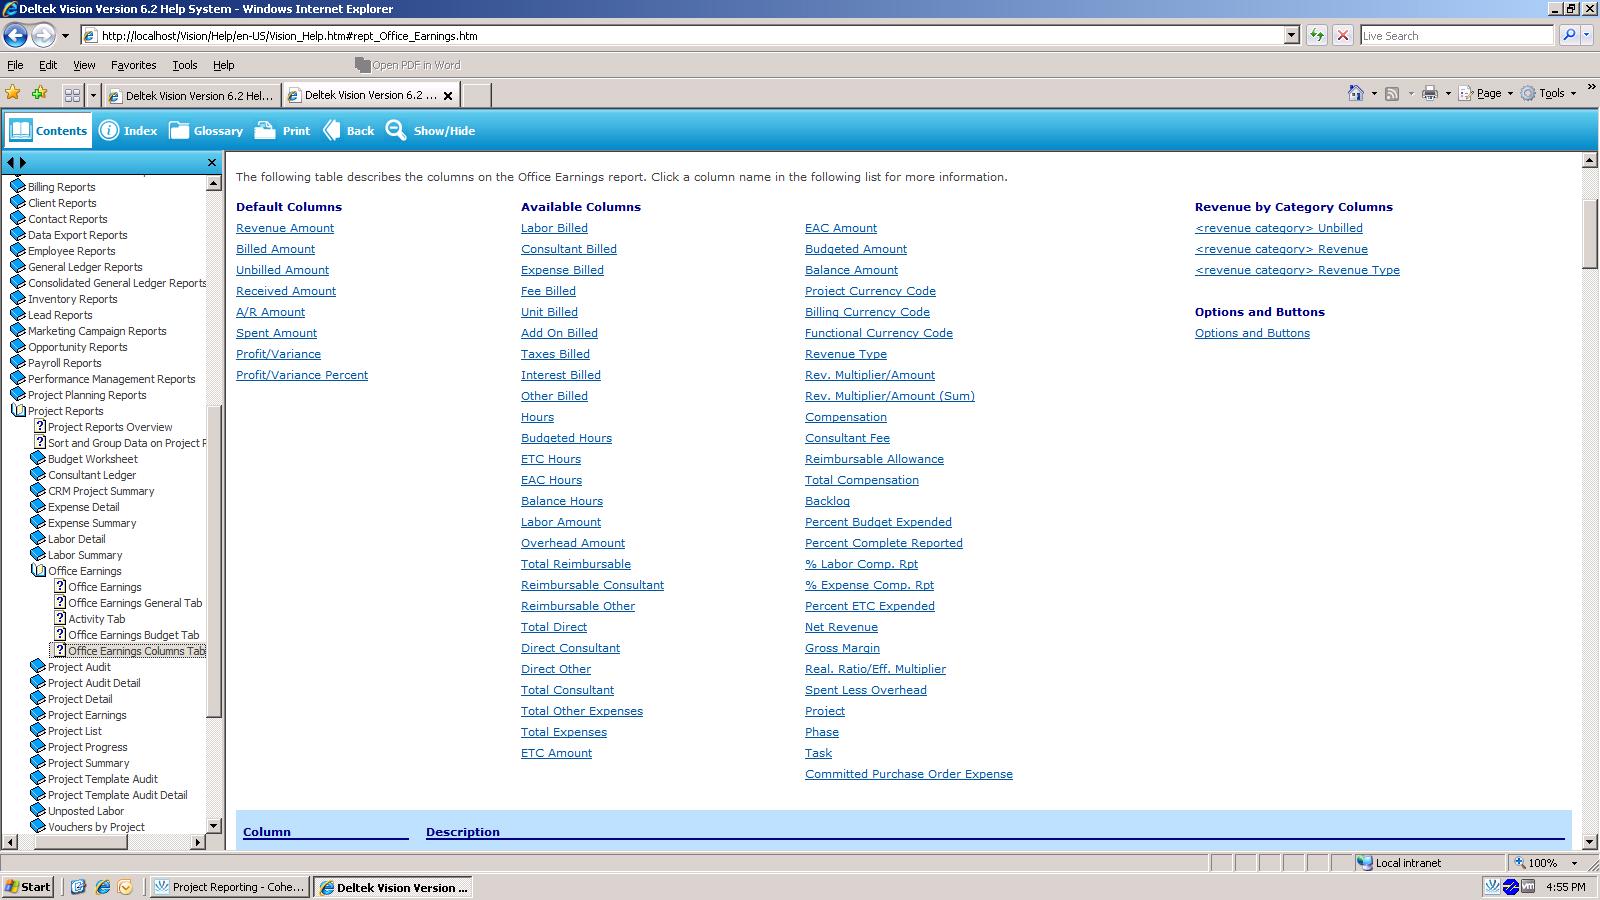1600x900 pixels.
Task: Toggle Show/Hide navigation pane
Action: [x=397, y=131]
